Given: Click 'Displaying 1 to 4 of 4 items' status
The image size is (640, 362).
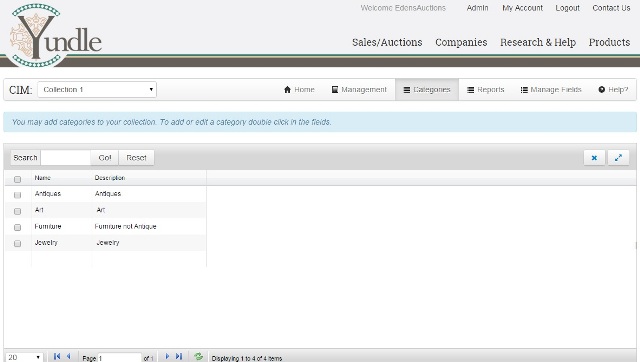Looking at the screenshot, I should click(x=247, y=358).
